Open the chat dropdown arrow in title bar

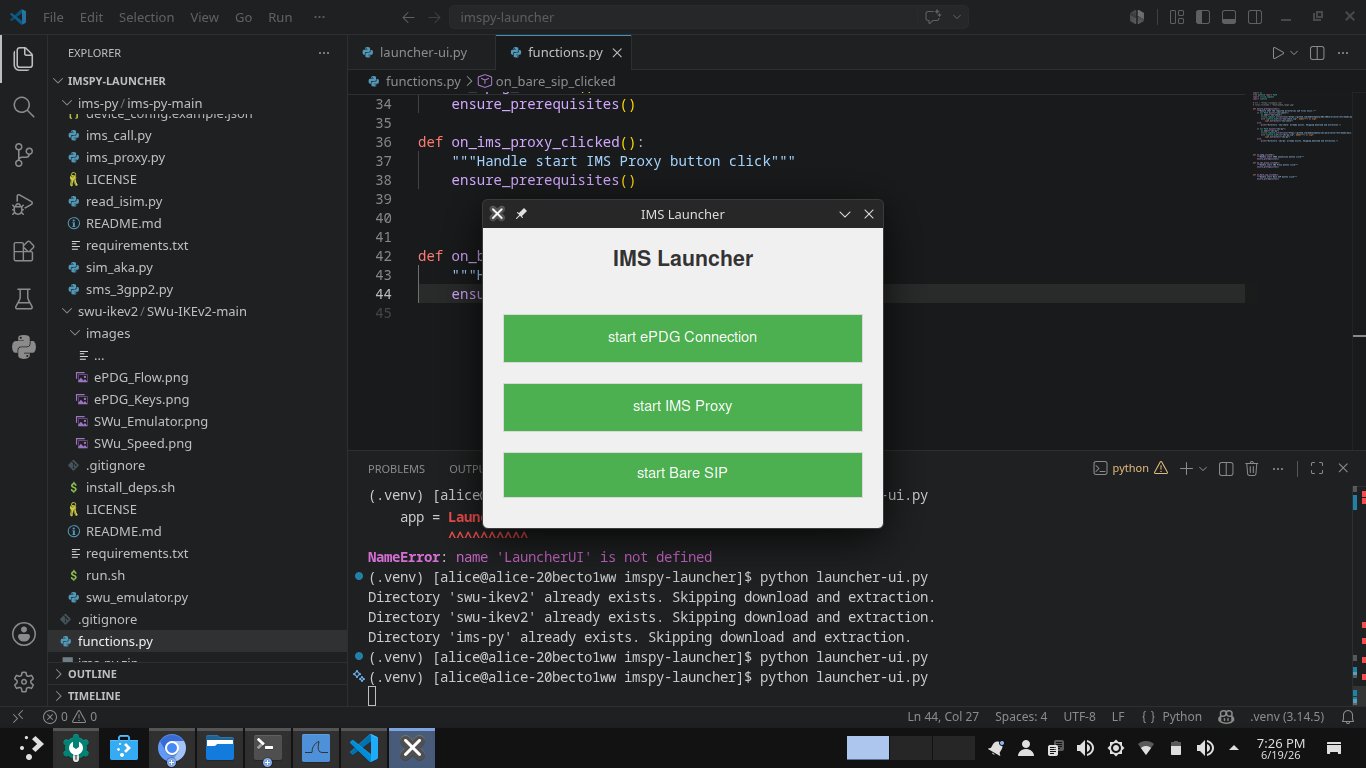(x=957, y=17)
